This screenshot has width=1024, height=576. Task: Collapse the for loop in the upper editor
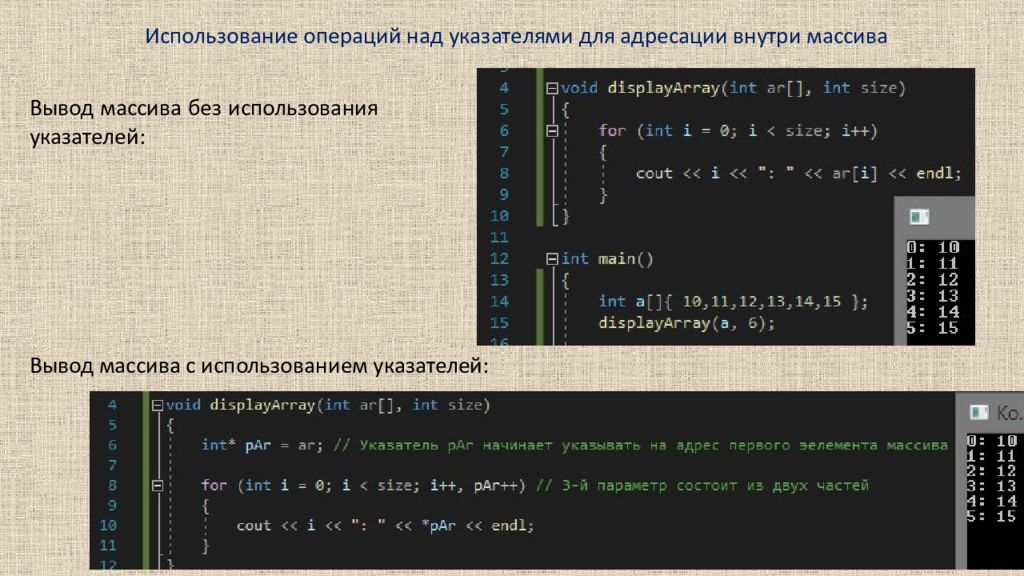(551, 131)
